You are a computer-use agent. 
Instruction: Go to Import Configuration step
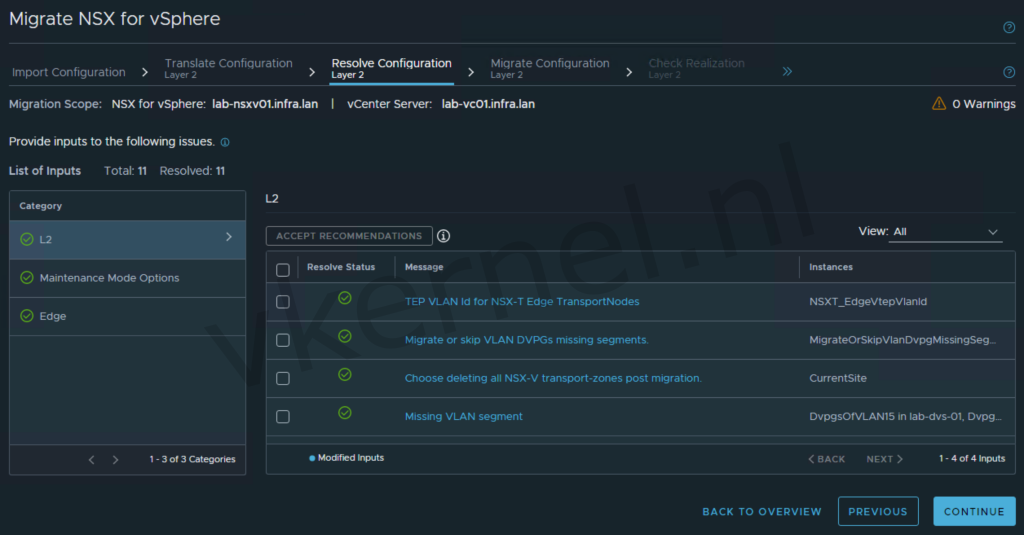pos(69,72)
